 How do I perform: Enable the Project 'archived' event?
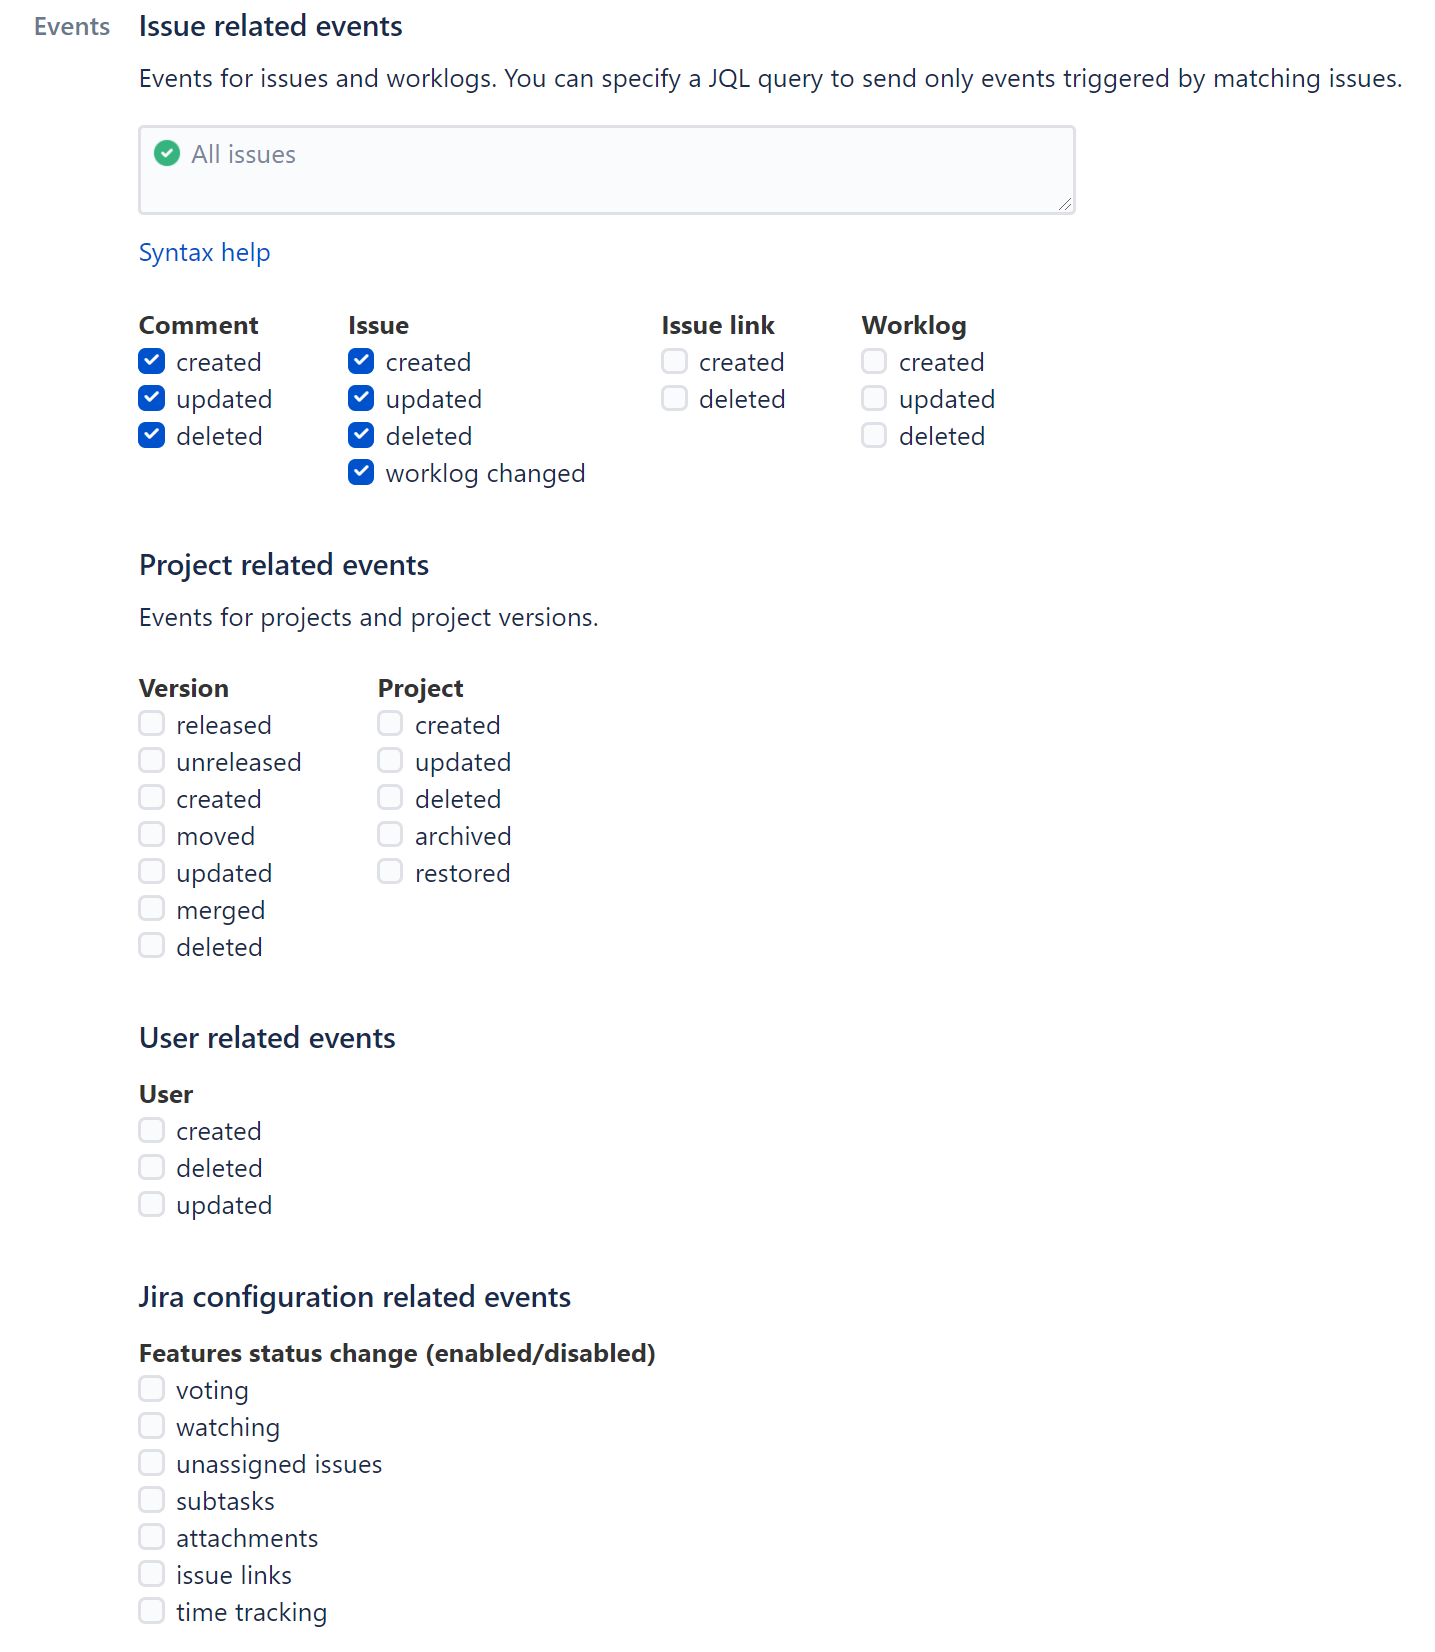pos(389,834)
